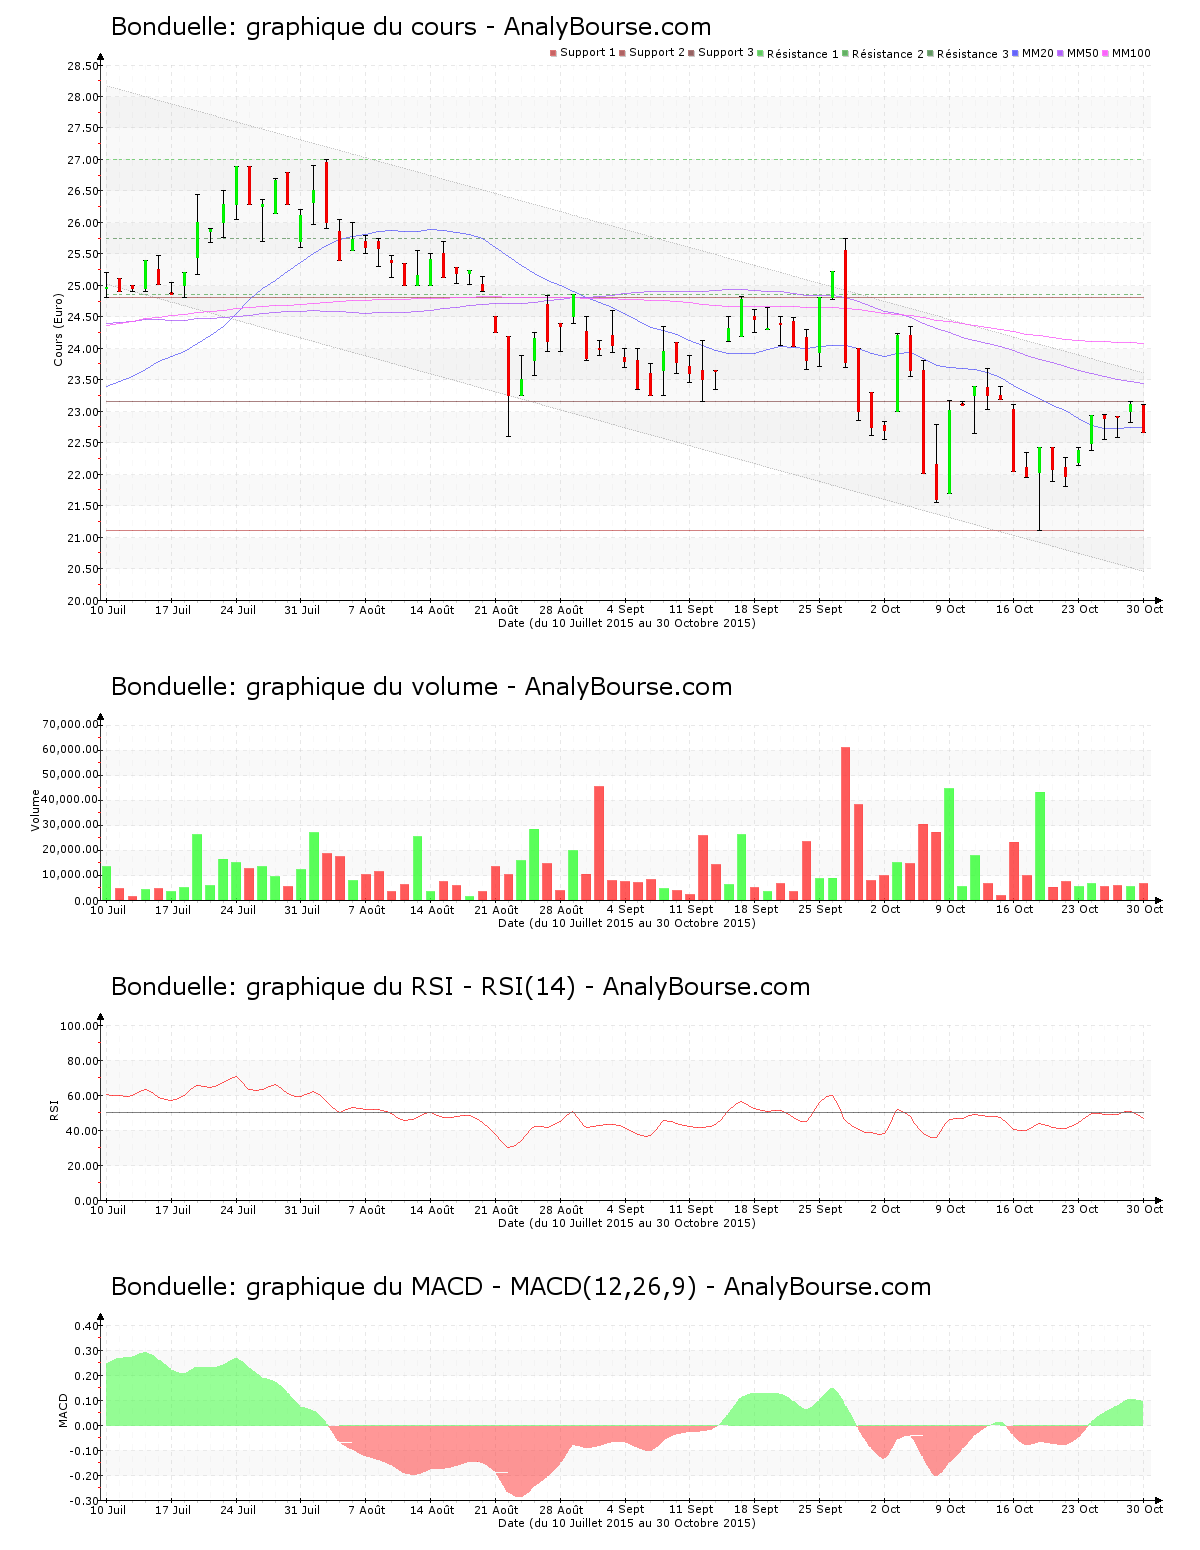Click the 28.50 price axis value
The image size is (1200, 1550).
pos(83,66)
